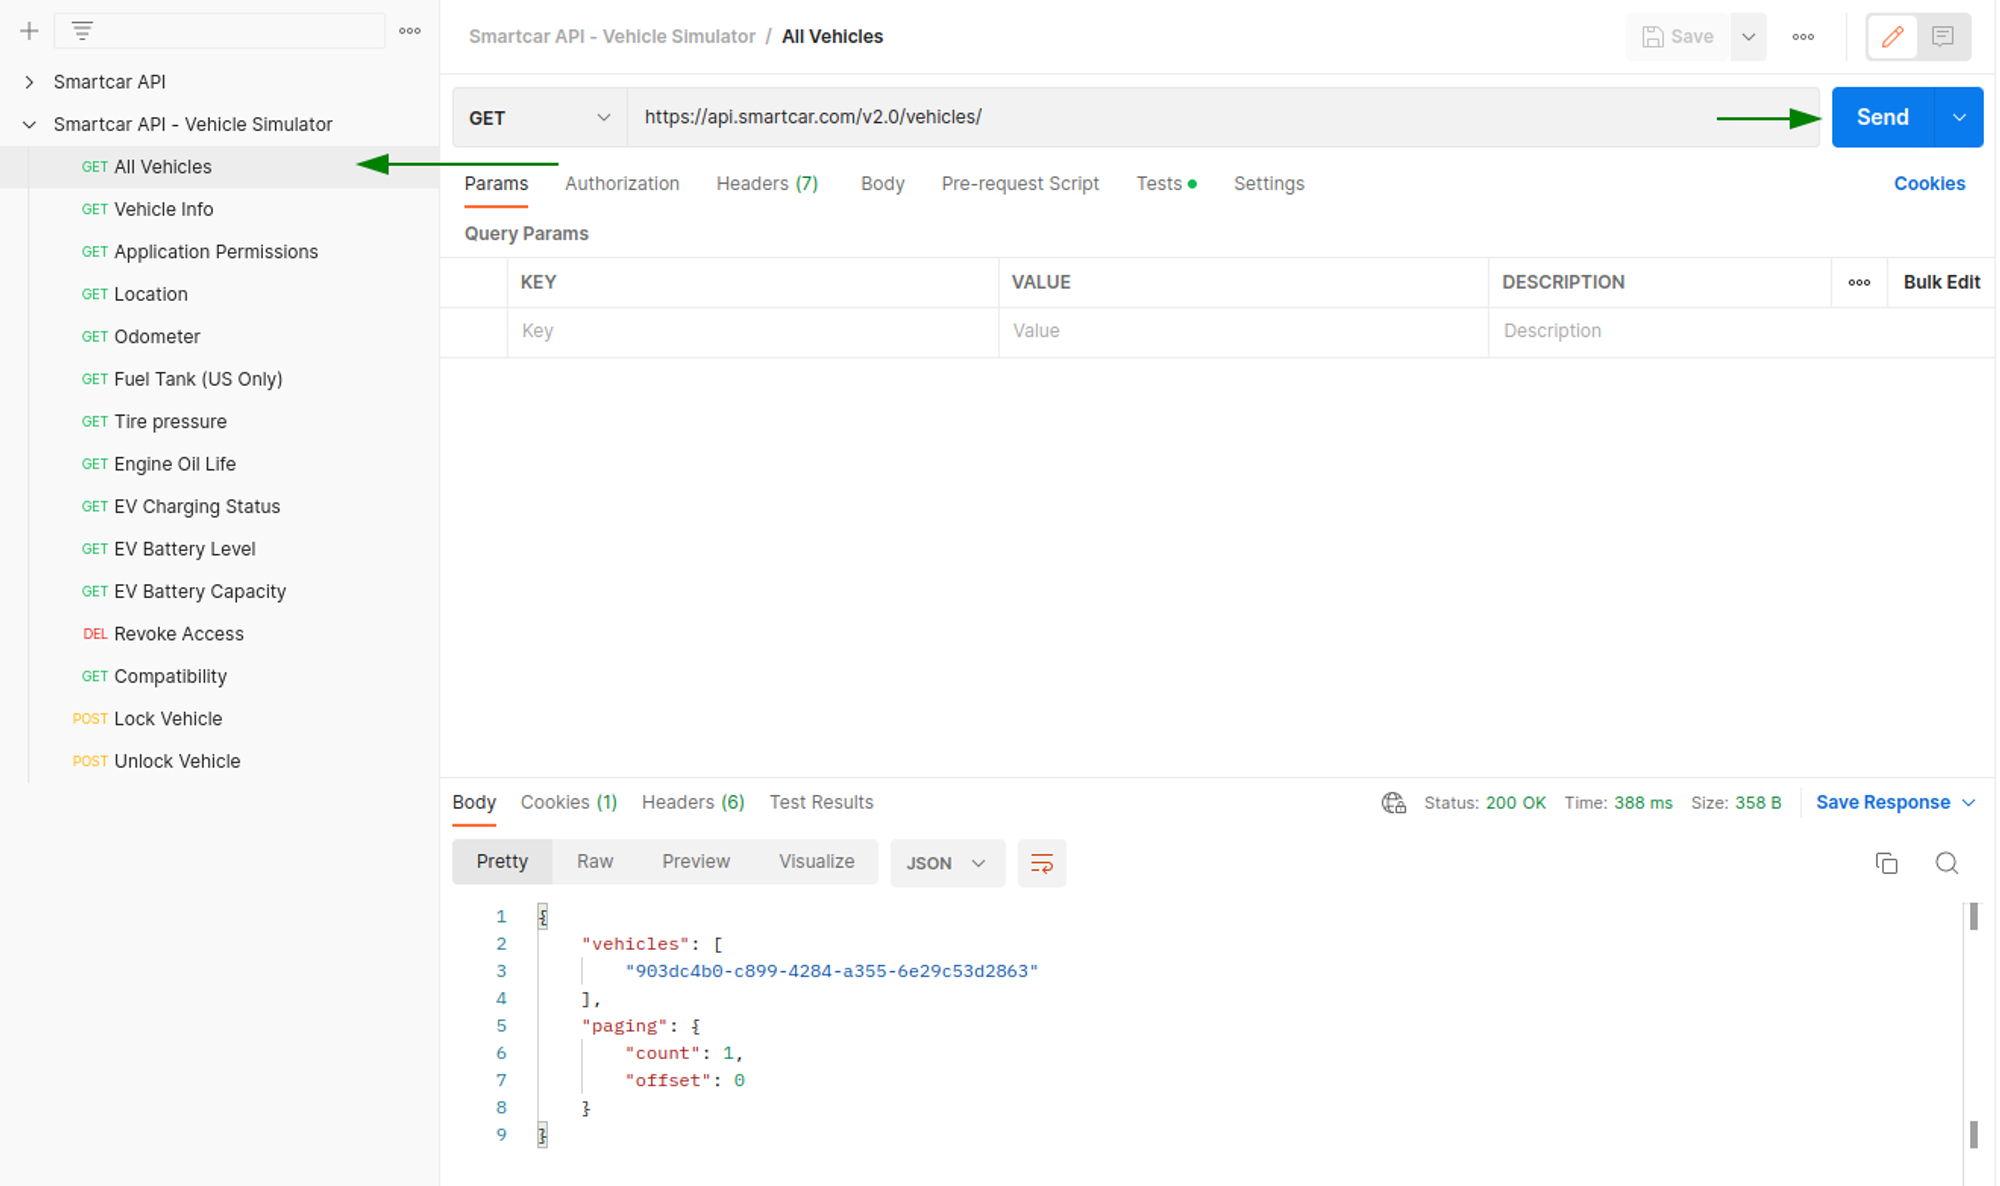This screenshot has width=2000, height=1186.
Task: Open the POST Lock Vehicle request
Action: [219, 719]
